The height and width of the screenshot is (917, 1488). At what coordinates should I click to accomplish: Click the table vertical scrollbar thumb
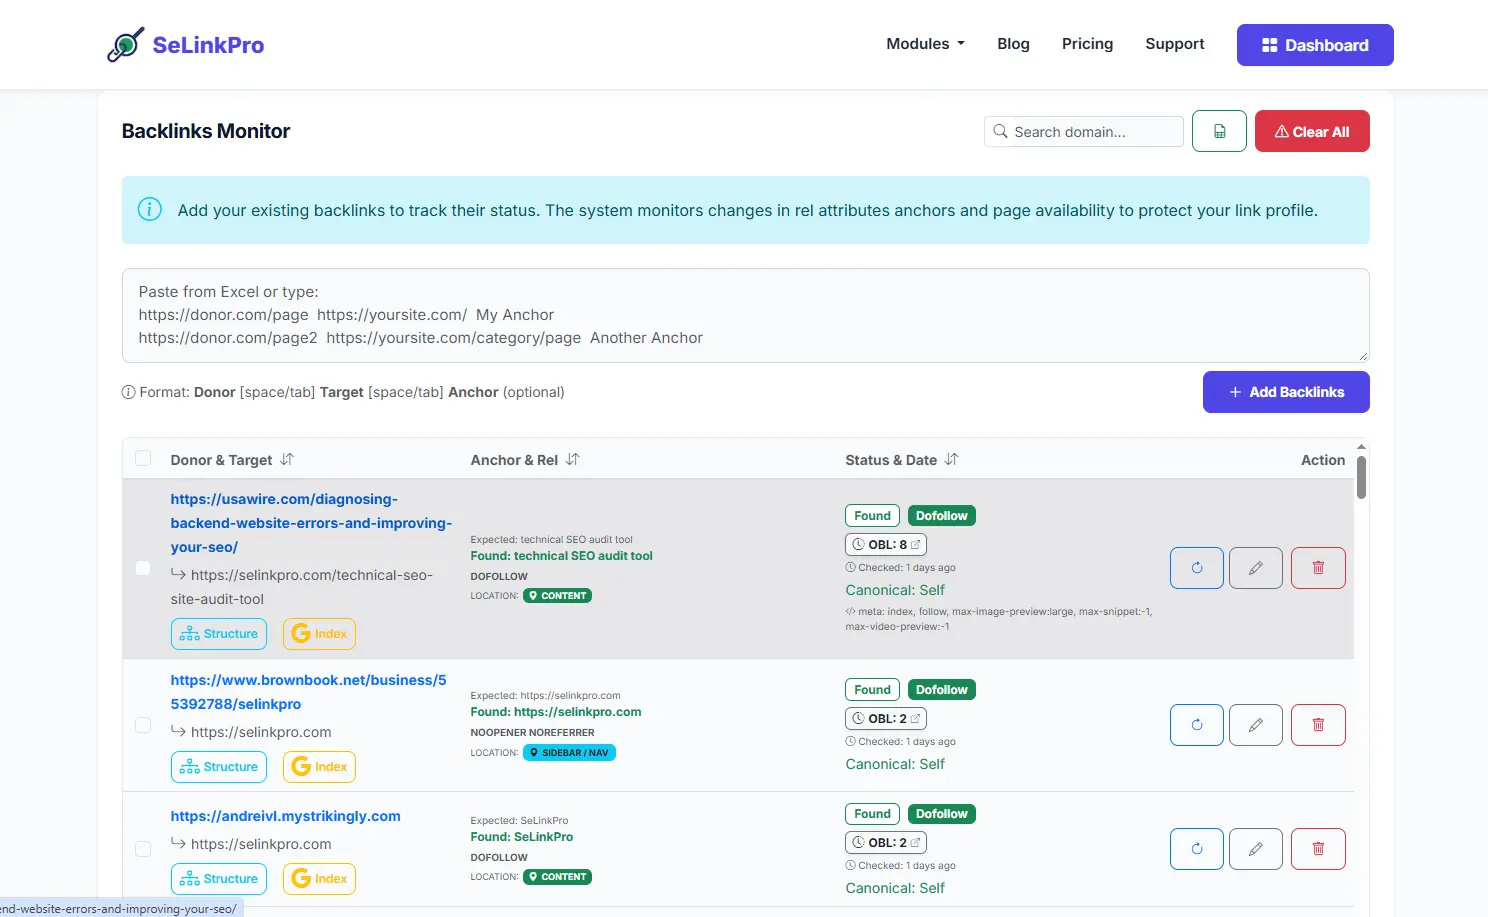1361,477
